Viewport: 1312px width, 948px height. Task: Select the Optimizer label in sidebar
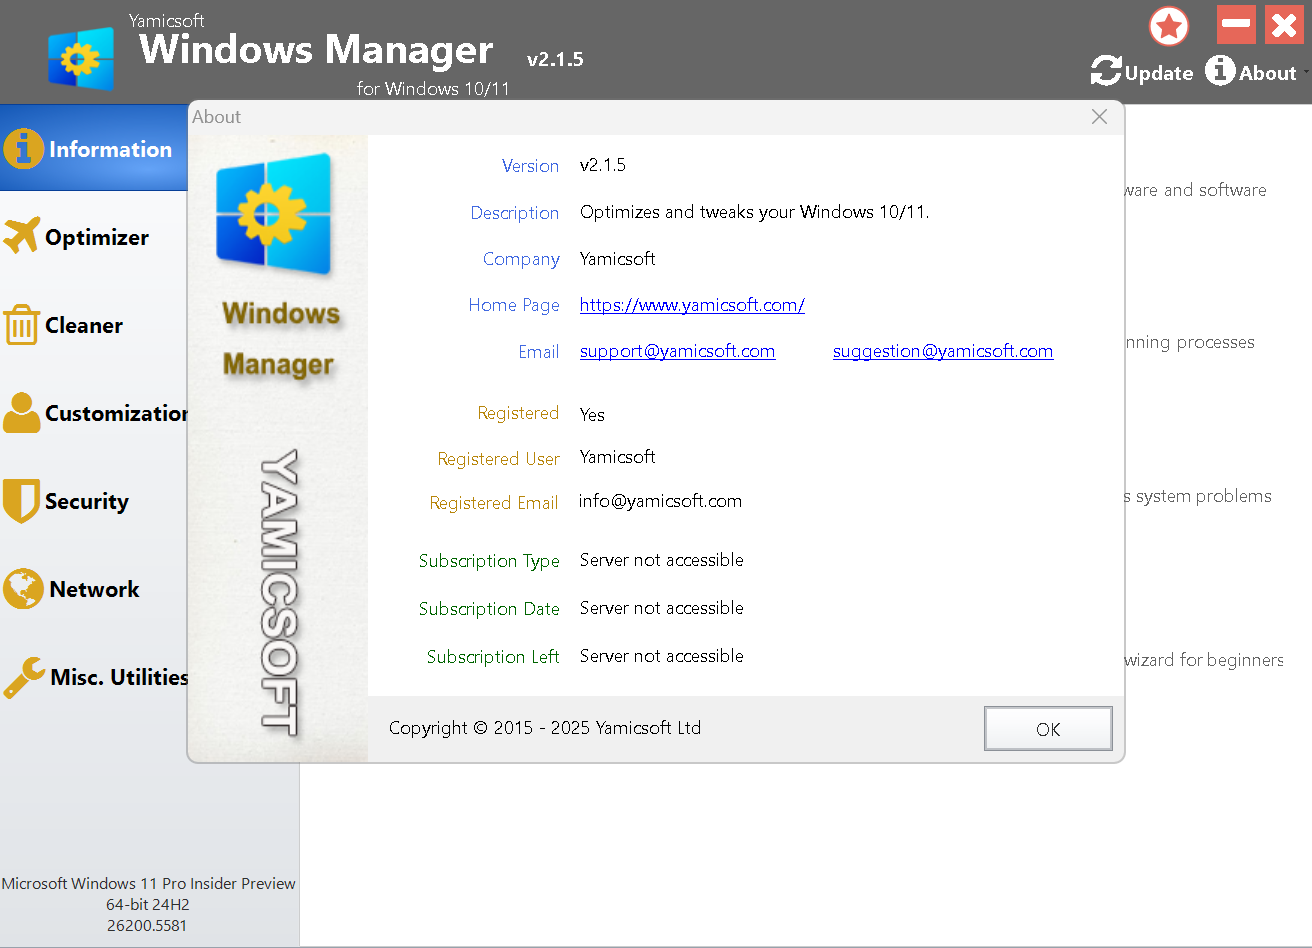[x=97, y=237]
